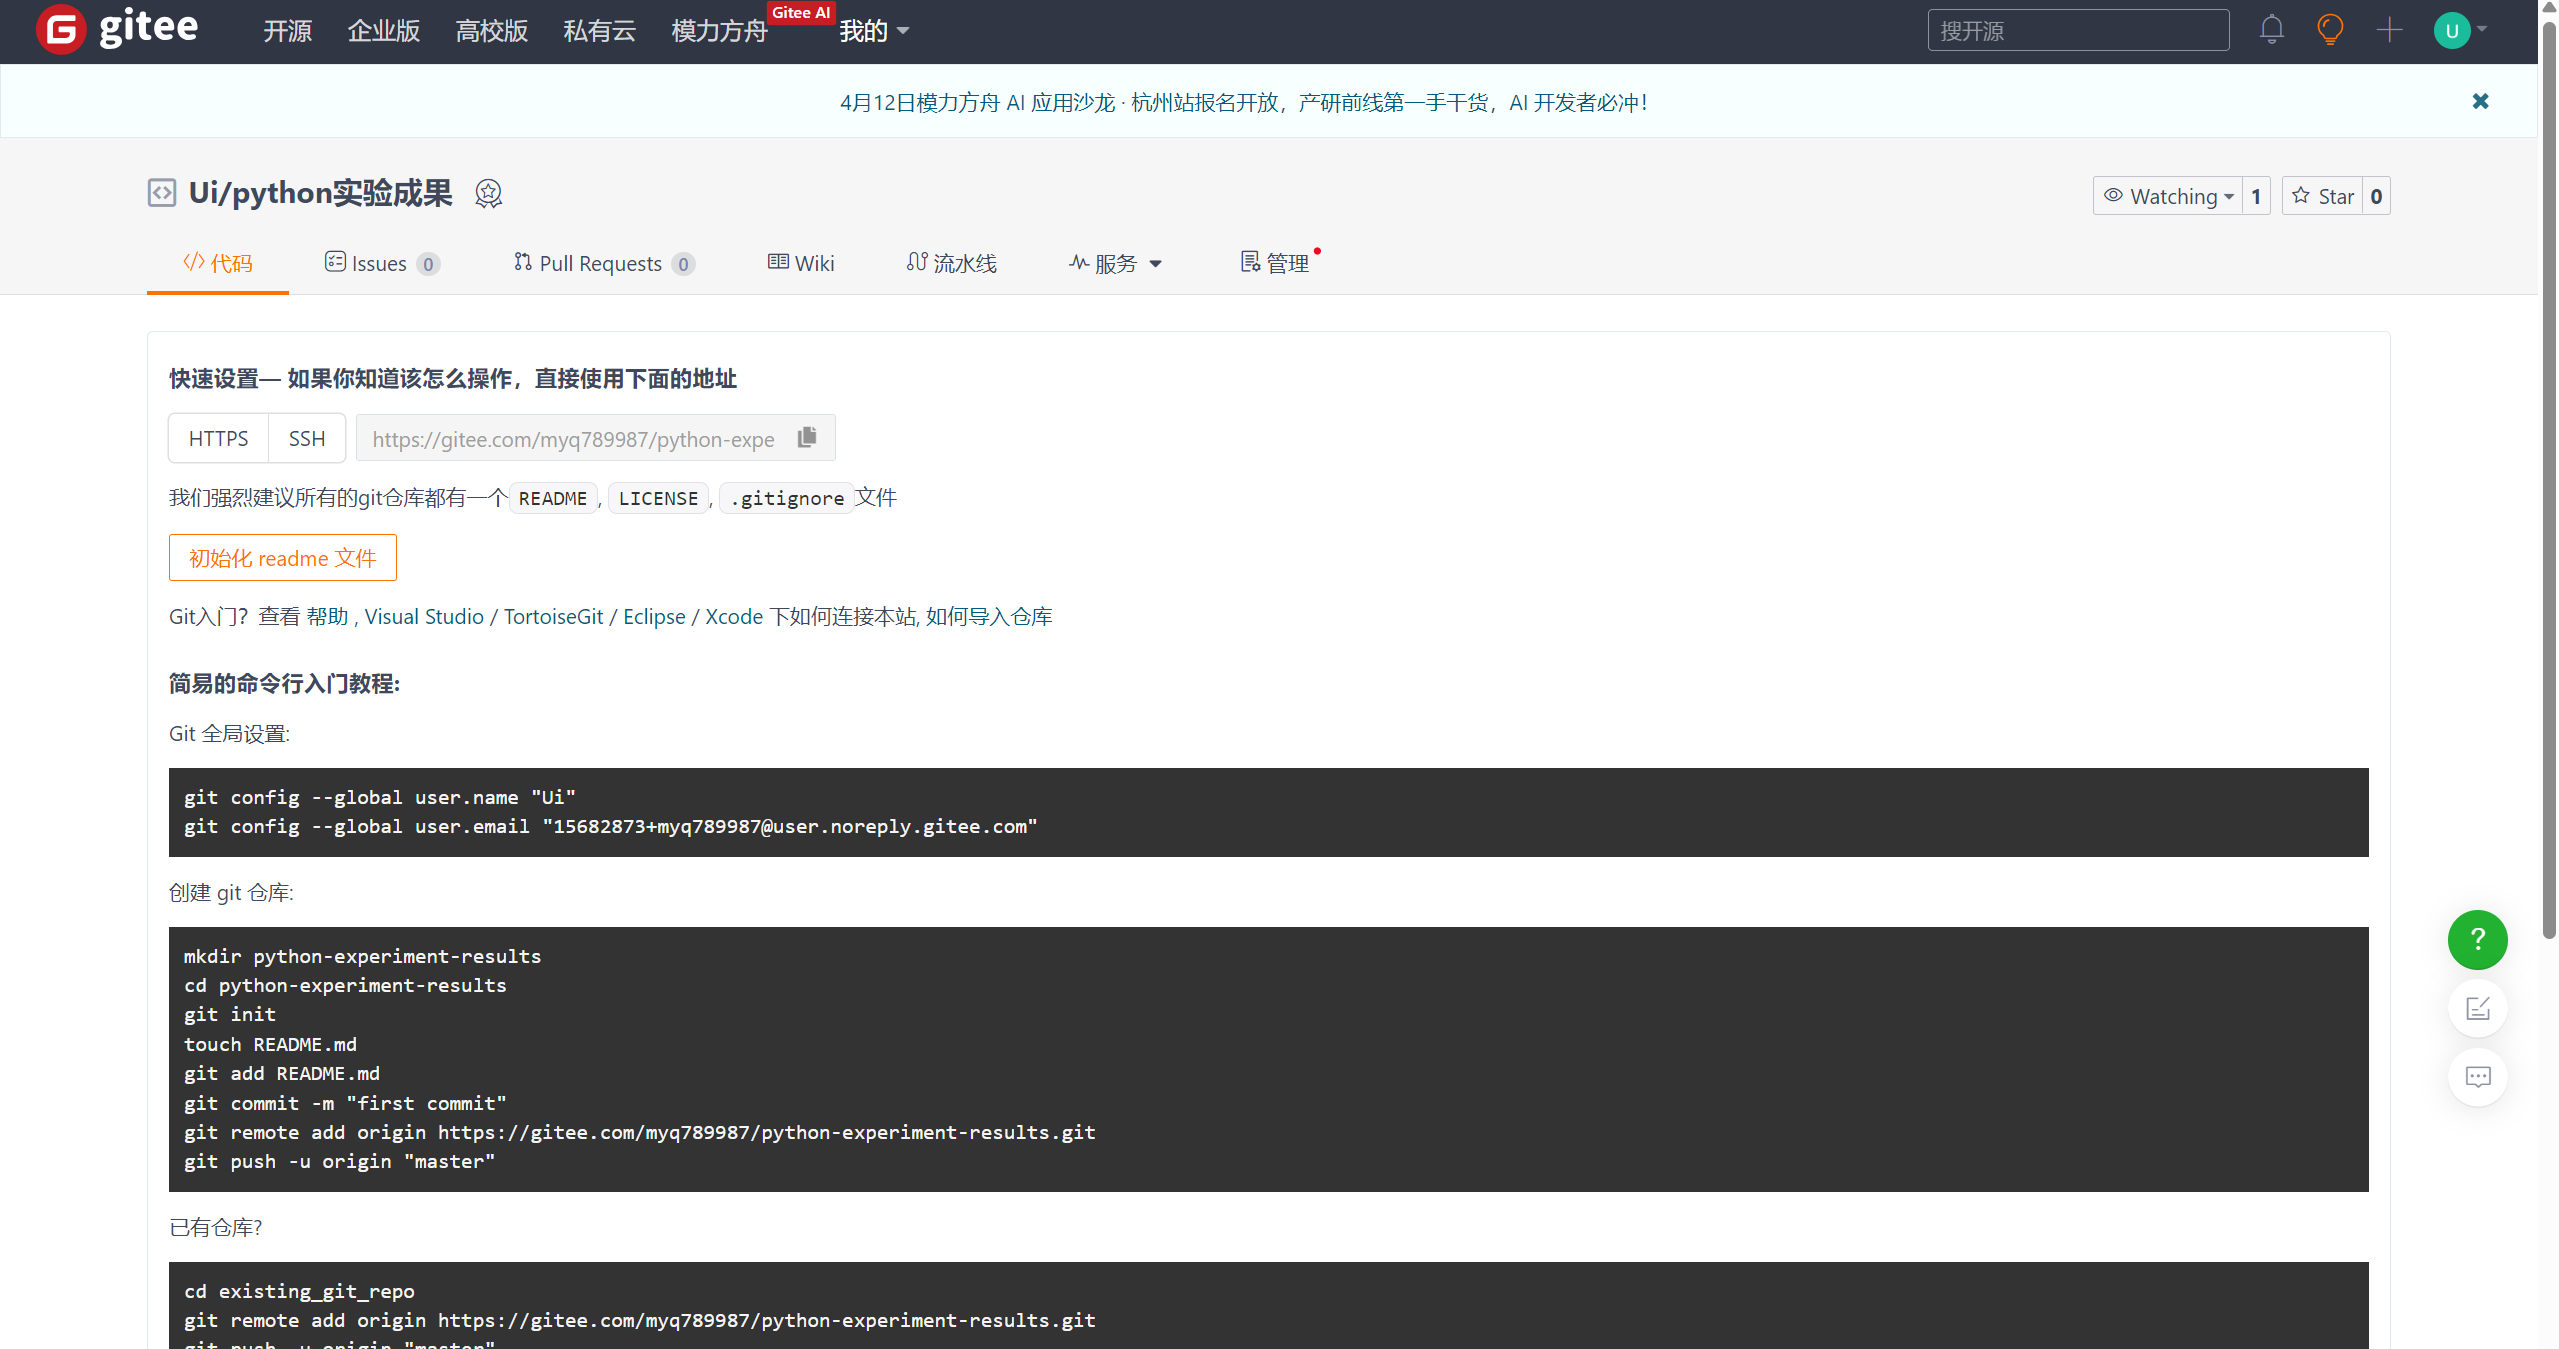
Task: Open the Wiki tab
Action: click(801, 263)
